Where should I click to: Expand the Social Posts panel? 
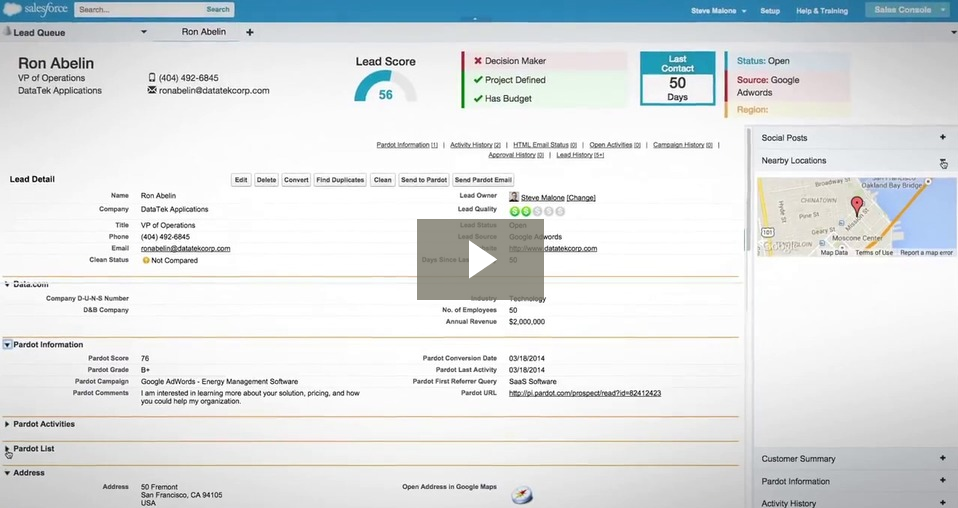point(942,138)
